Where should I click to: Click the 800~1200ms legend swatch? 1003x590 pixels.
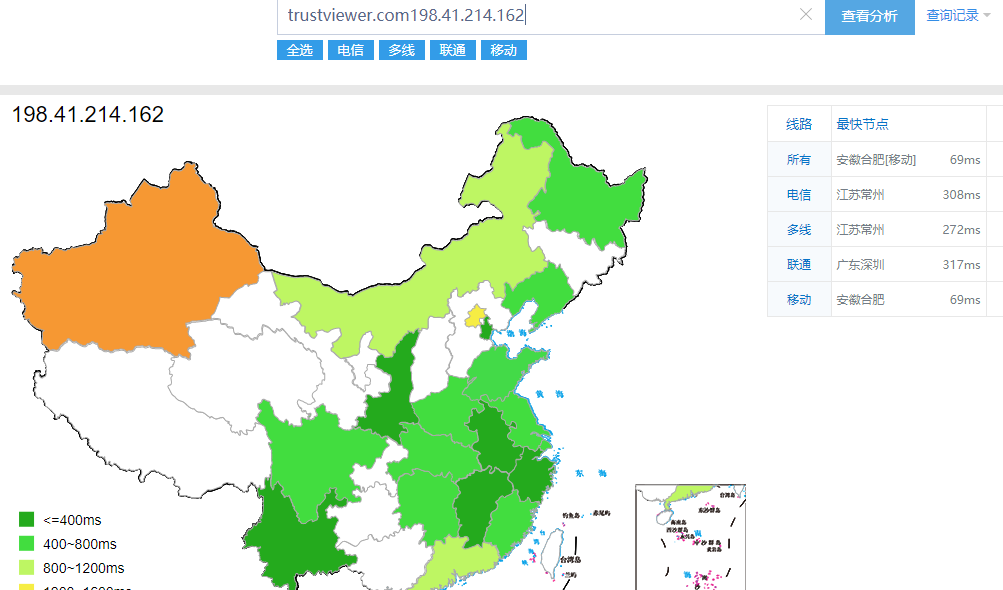coord(27,568)
